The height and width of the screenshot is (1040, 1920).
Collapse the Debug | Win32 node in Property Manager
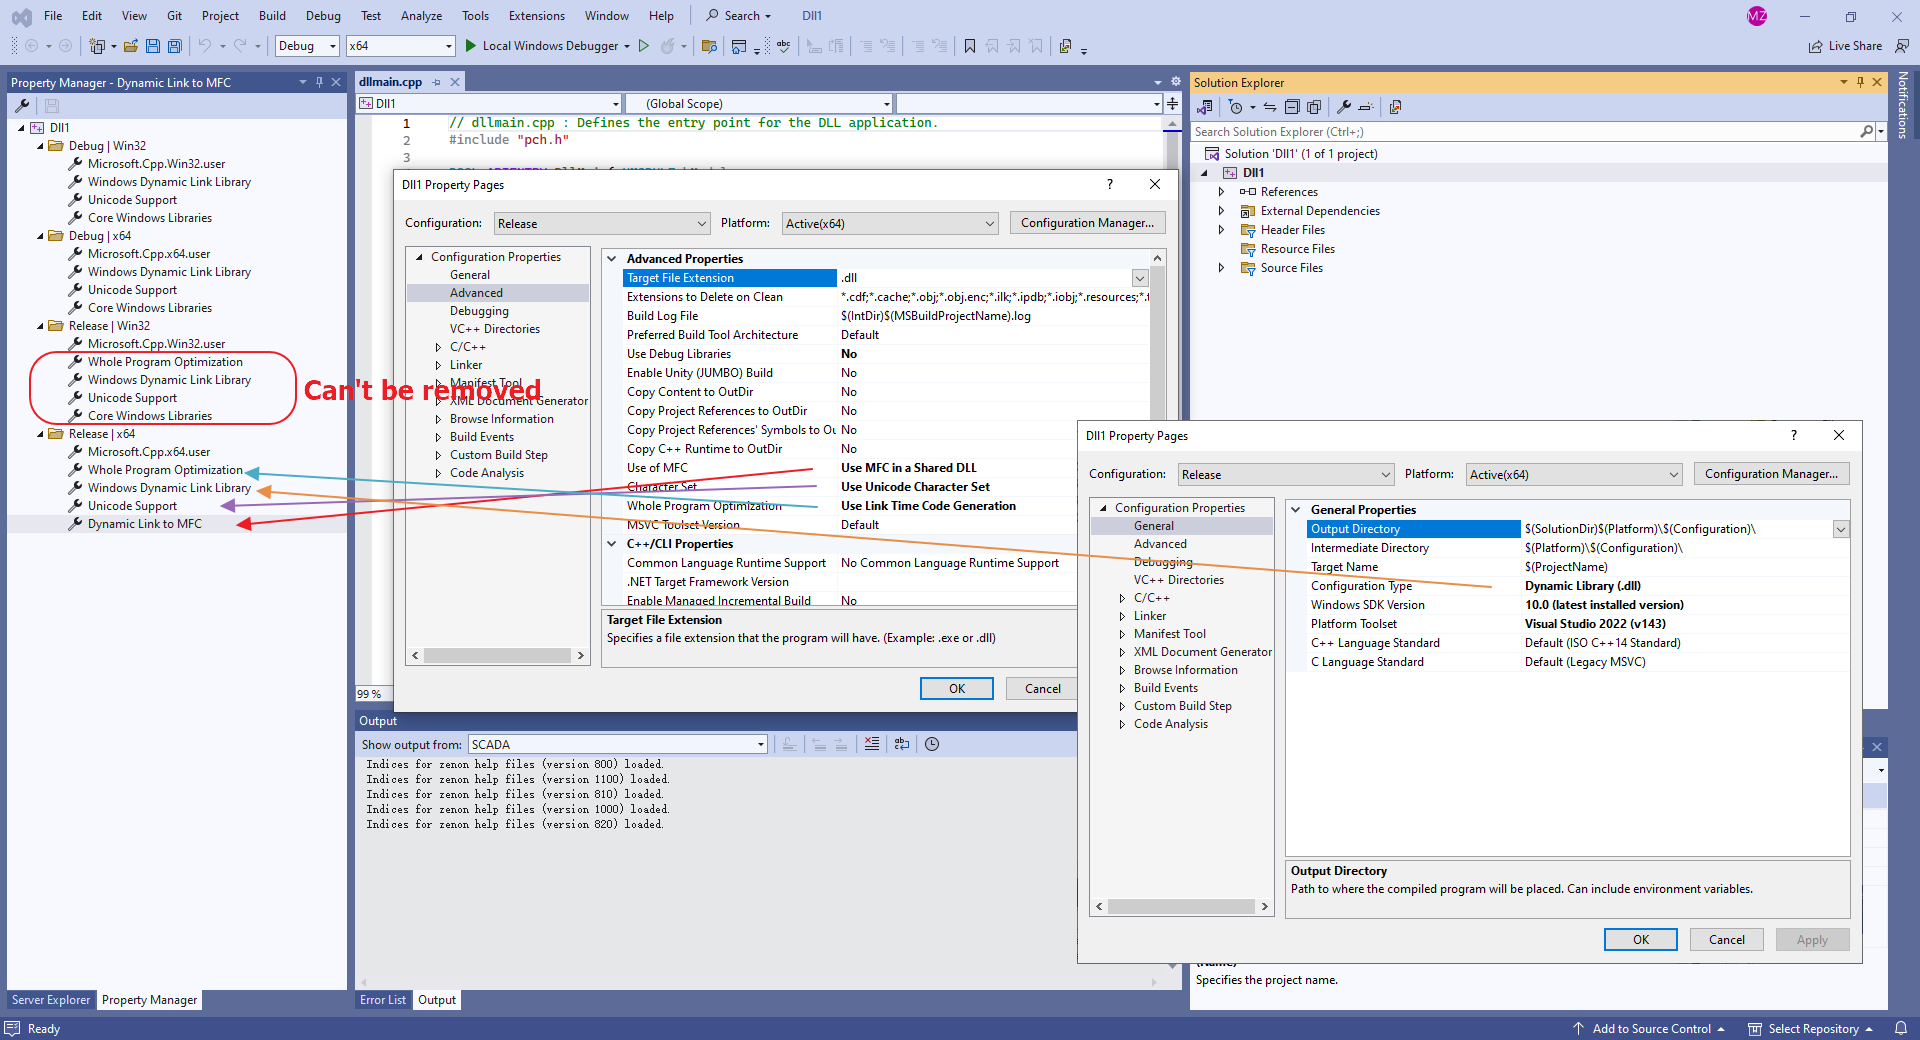41,146
